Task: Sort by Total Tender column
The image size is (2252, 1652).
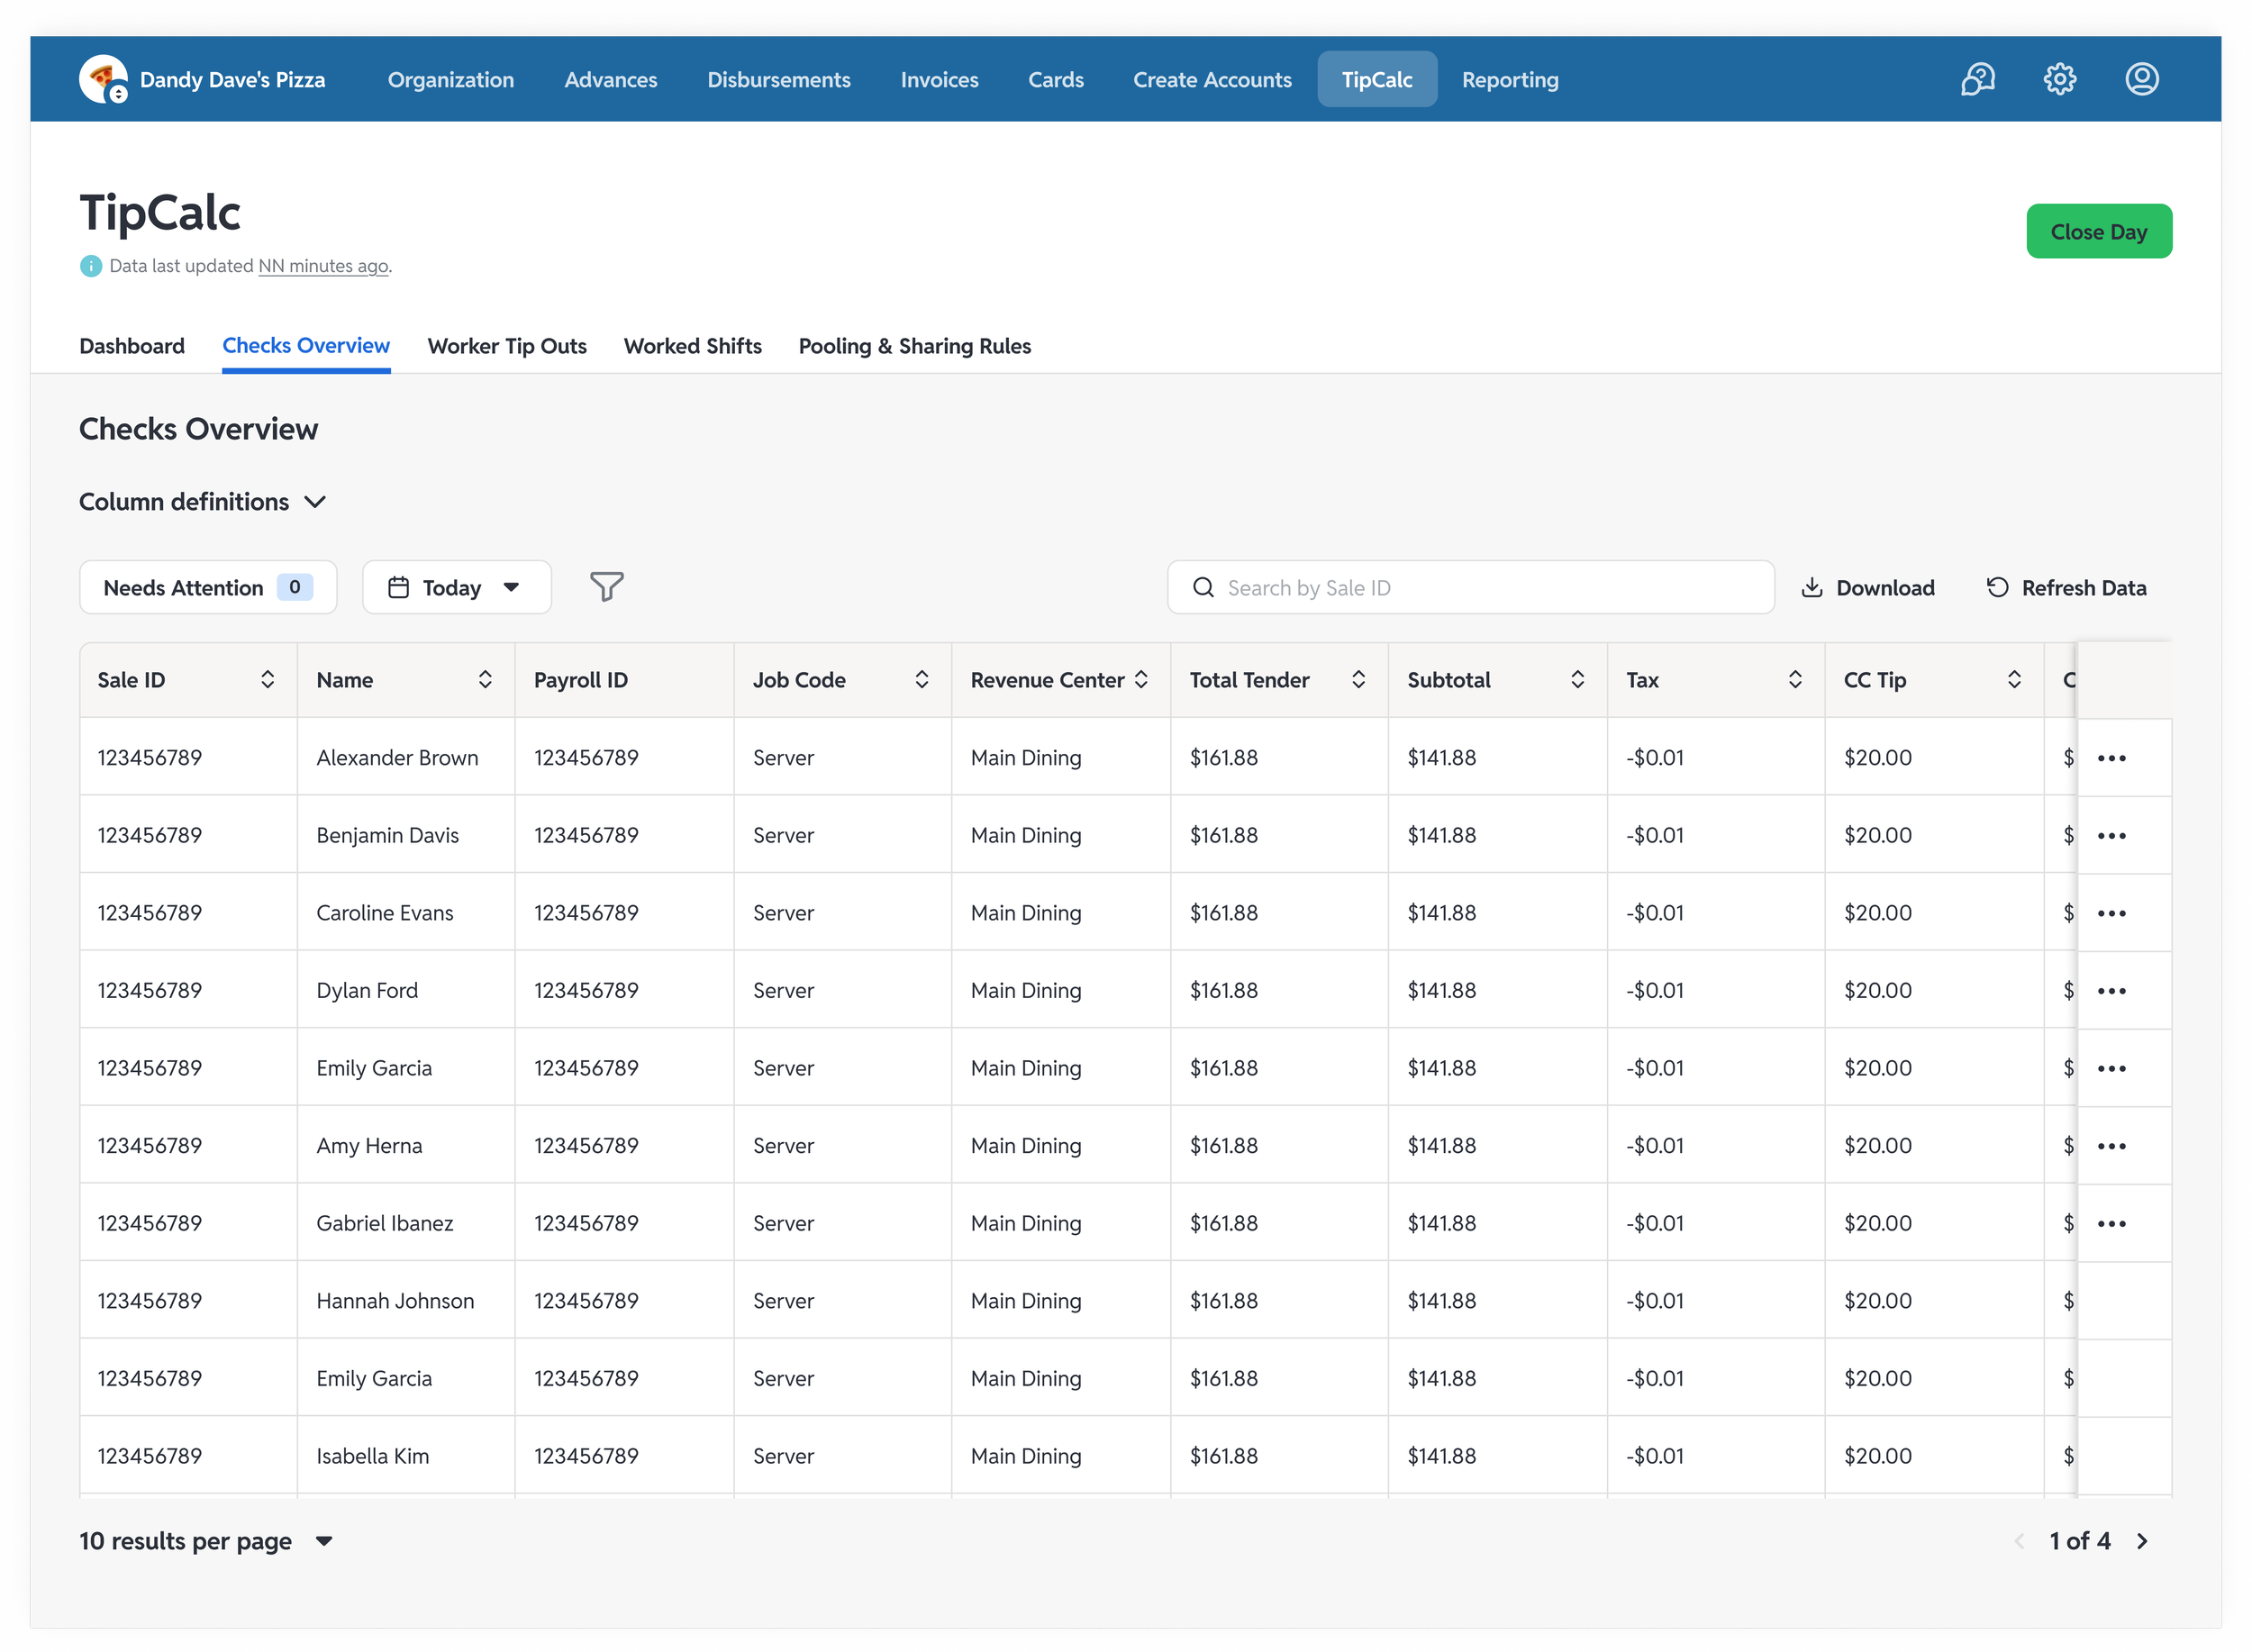Action: pos(1358,680)
